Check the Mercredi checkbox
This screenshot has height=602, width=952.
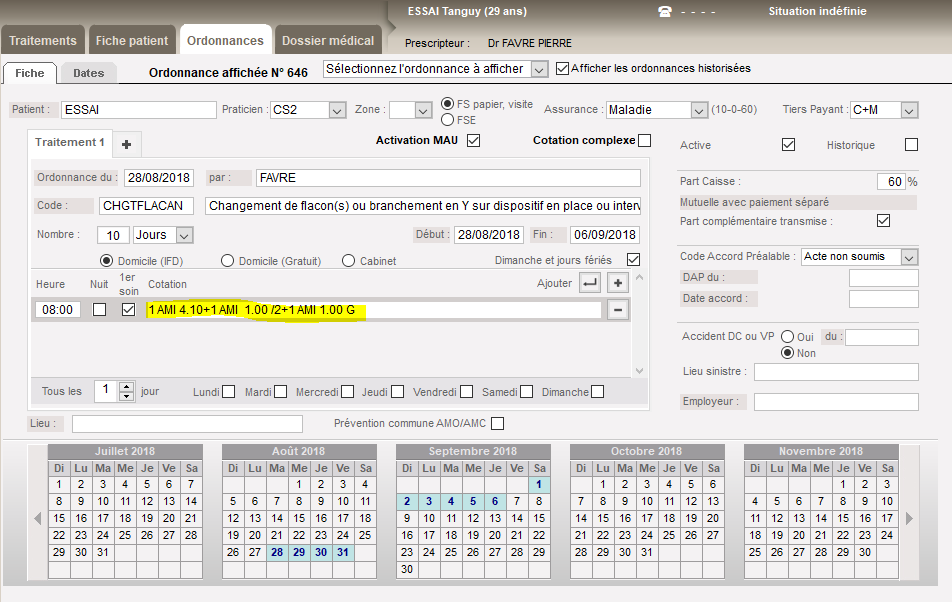[347, 392]
